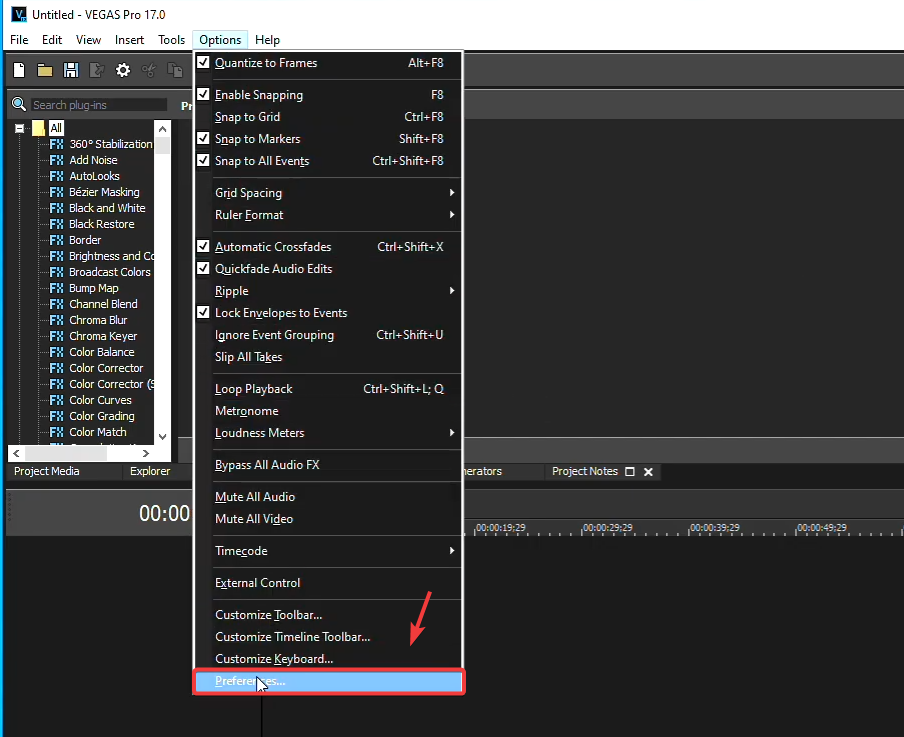The image size is (904, 737).
Task: Open the Tools menu
Action: click(171, 40)
